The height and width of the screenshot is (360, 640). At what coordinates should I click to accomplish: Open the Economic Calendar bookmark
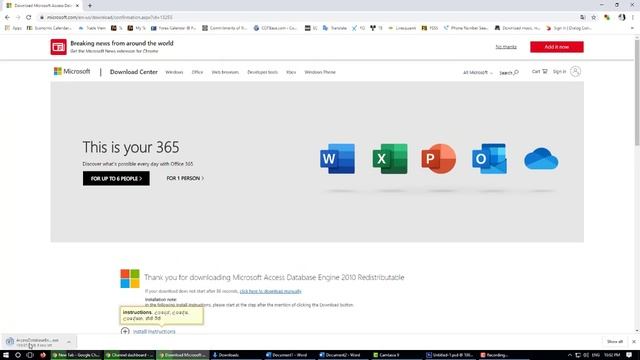(x=49, y=28)
